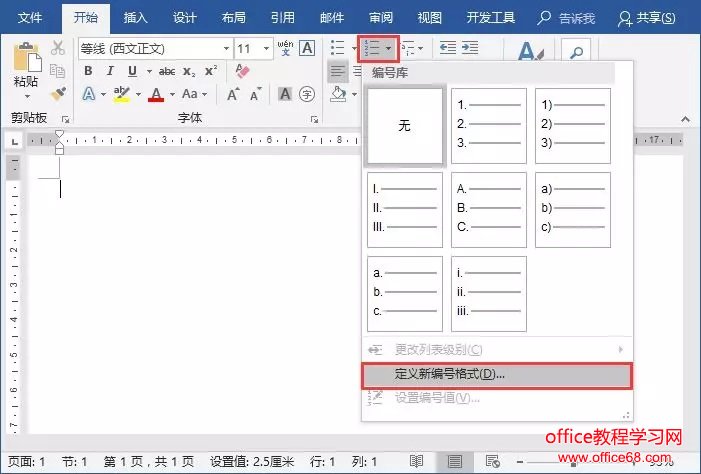701x474 pixels.
Task: Apply red font color
Action: [156, 94]
